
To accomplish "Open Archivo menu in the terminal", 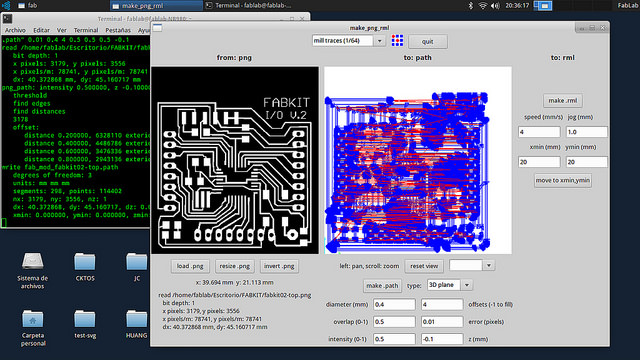I will click(x=15, y=30).
